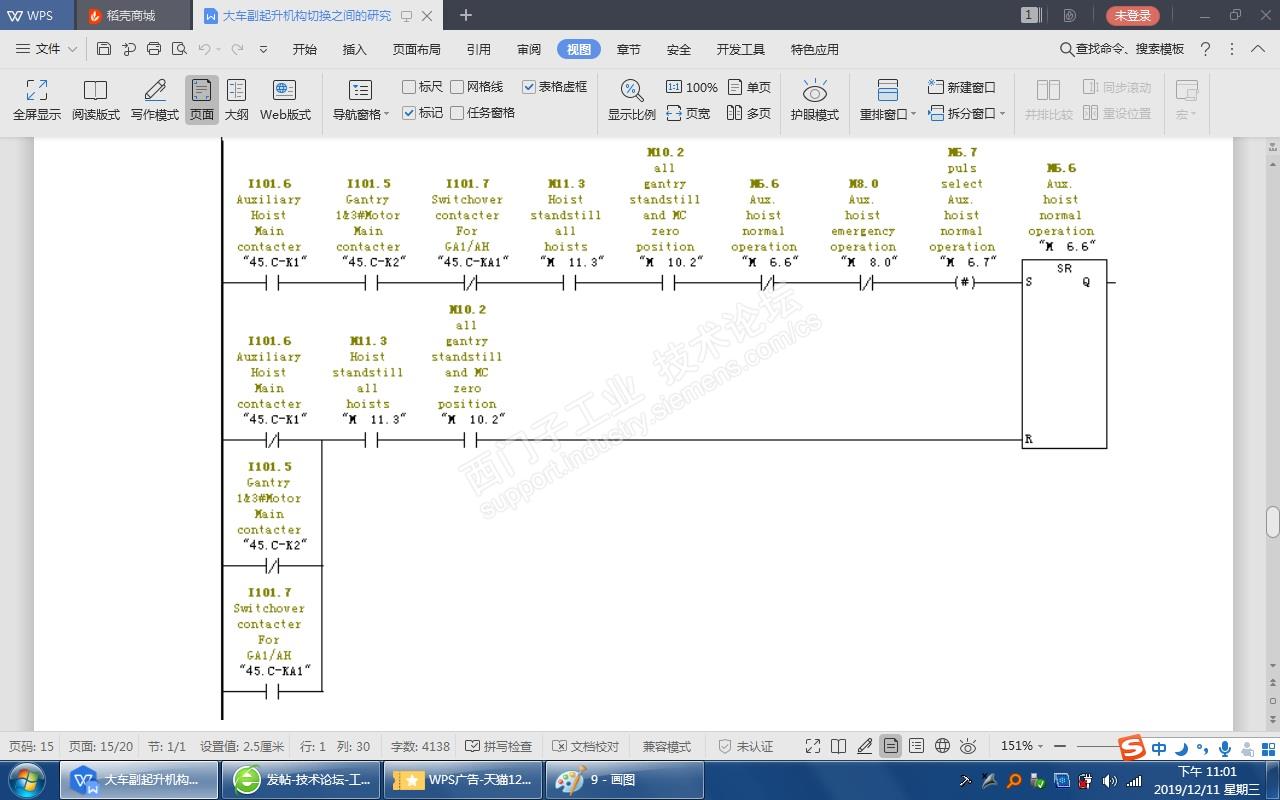Click the zoom out minus button

point(1060,746)
